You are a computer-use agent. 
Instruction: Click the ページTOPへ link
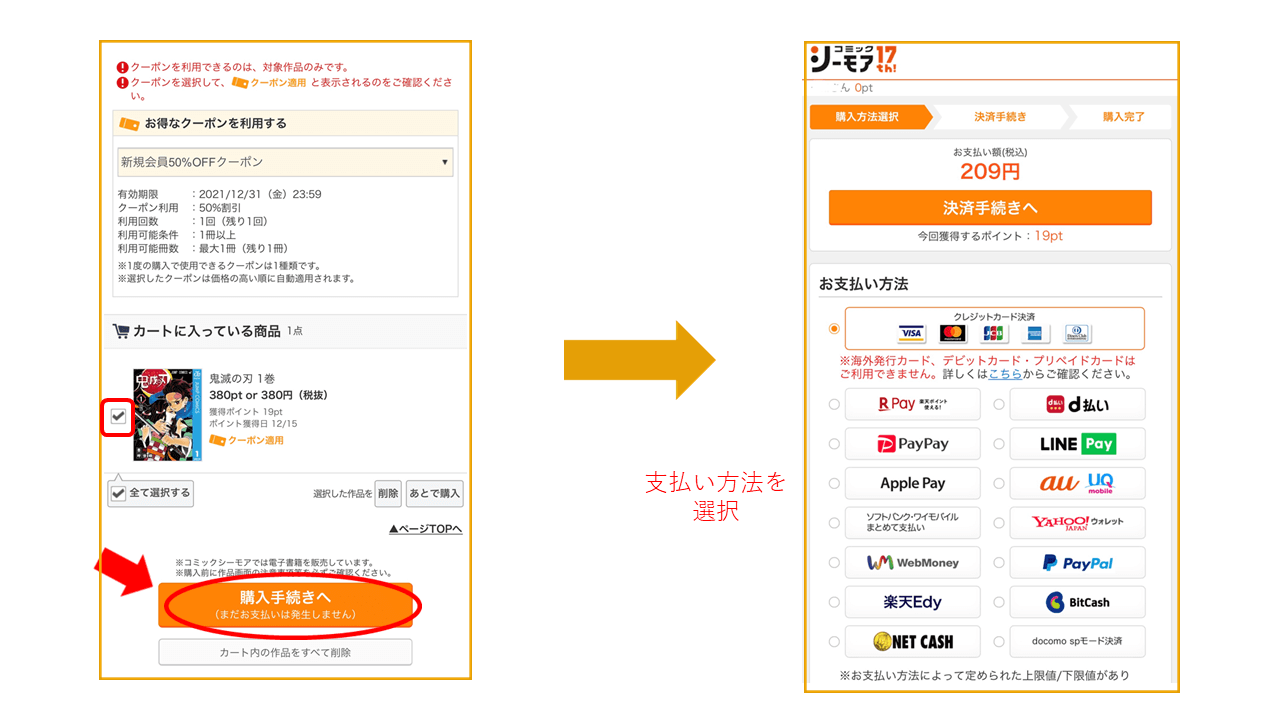pos(425,529)
